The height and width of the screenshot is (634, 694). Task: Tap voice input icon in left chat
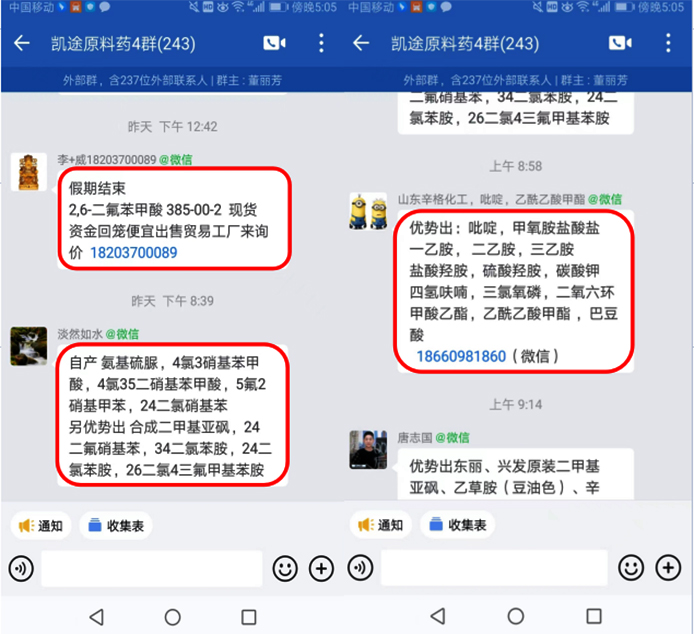click(21, 568)
